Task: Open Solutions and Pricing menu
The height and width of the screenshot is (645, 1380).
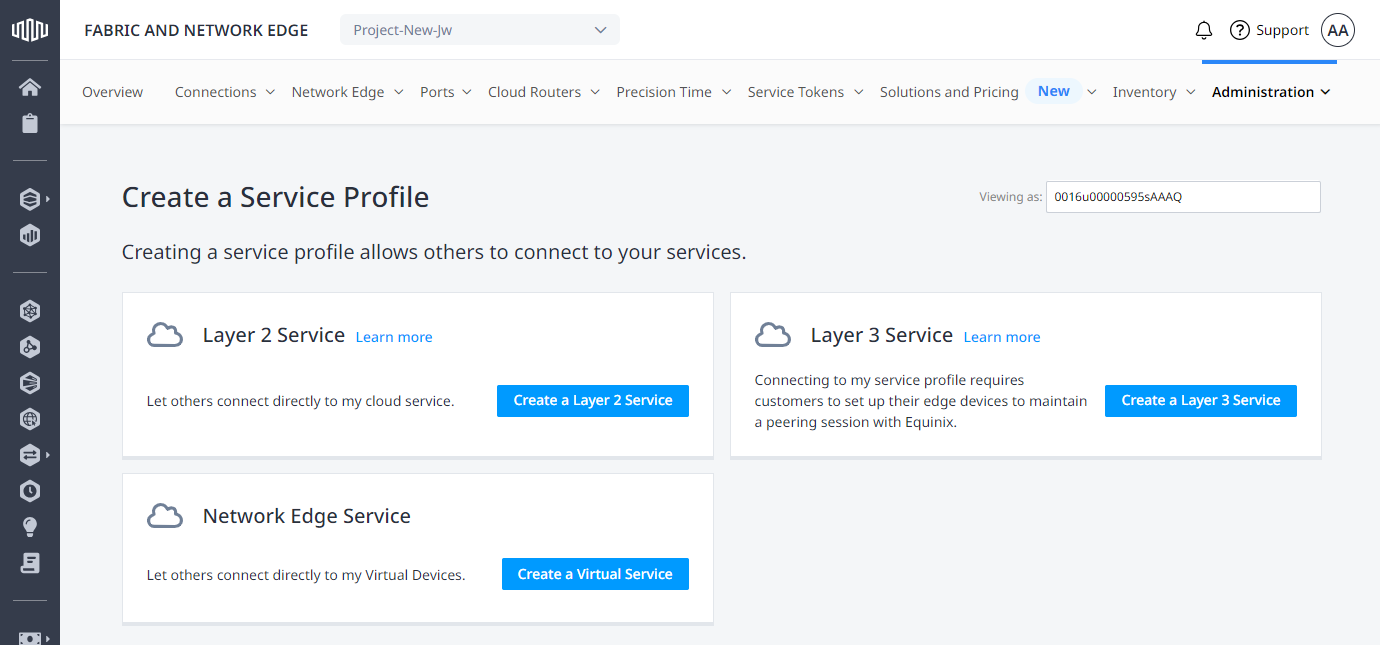Action: pos(949,92)
